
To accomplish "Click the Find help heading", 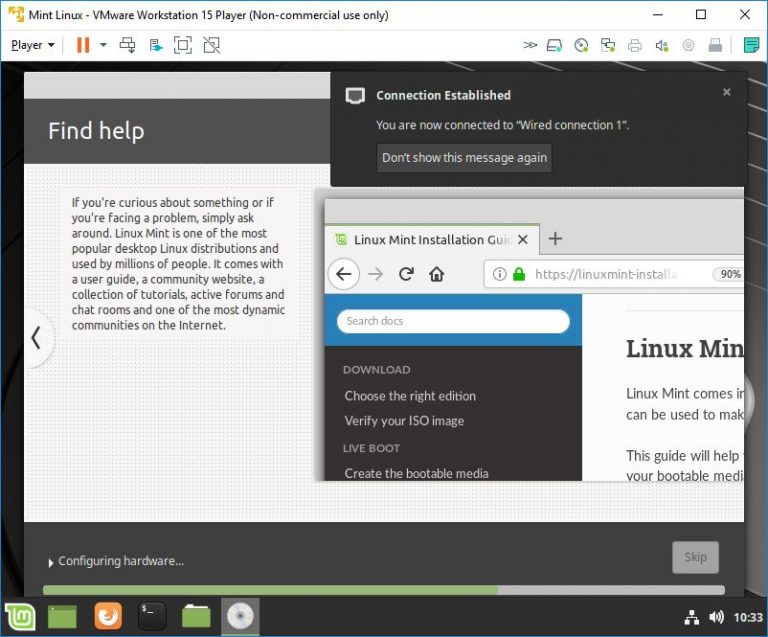I will pyautogui.click(x=96, y=131).
